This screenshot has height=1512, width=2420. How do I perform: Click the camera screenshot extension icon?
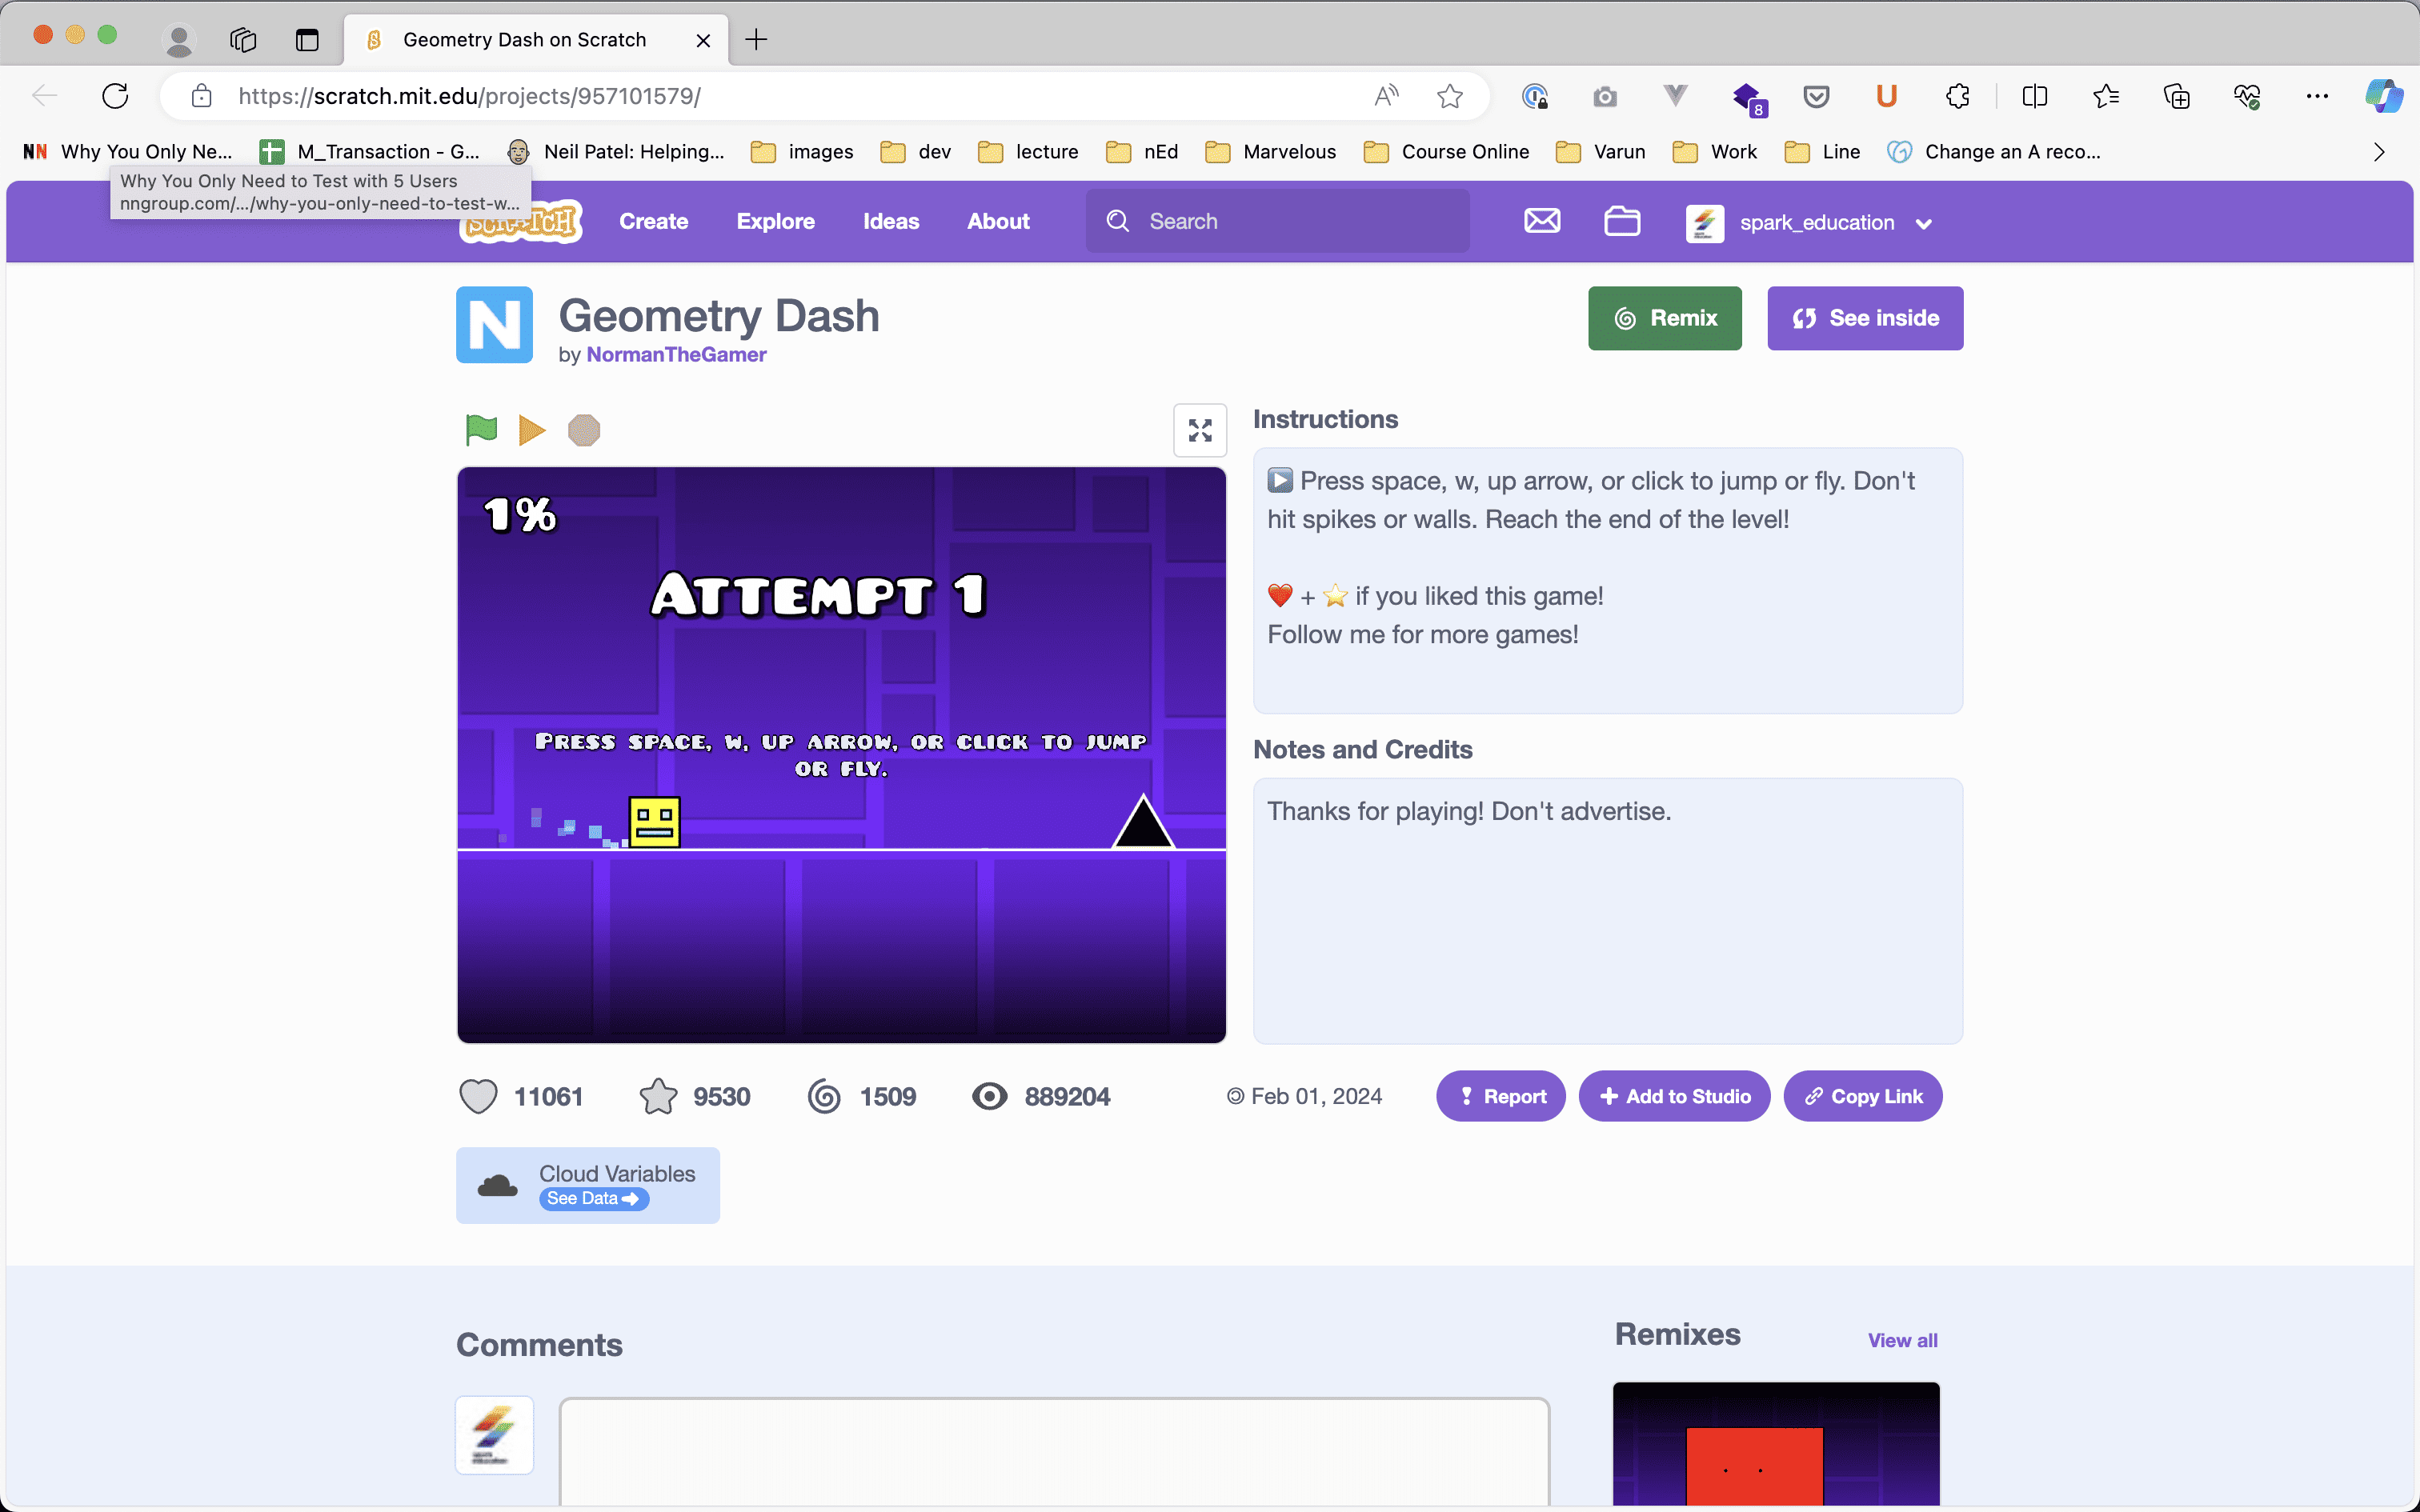pyautogui.click(x=1604, y=96)
